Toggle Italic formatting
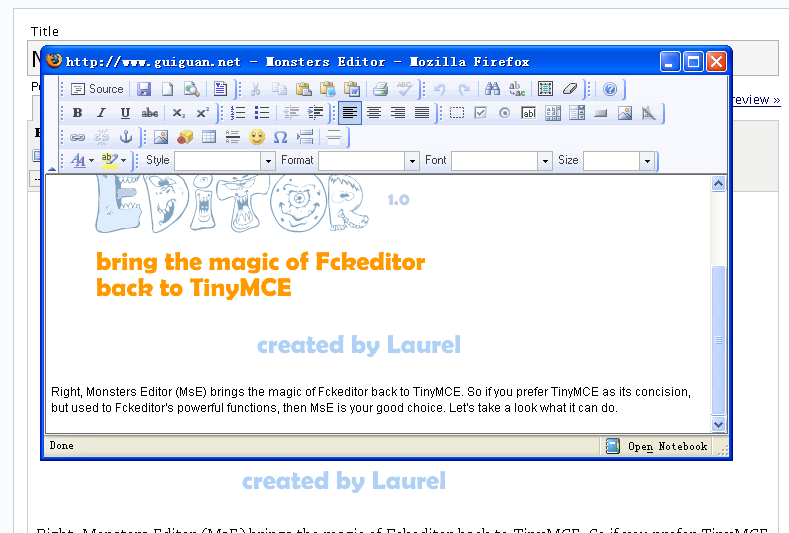This screenshot has width=789, height=533. tap(101, 113)
